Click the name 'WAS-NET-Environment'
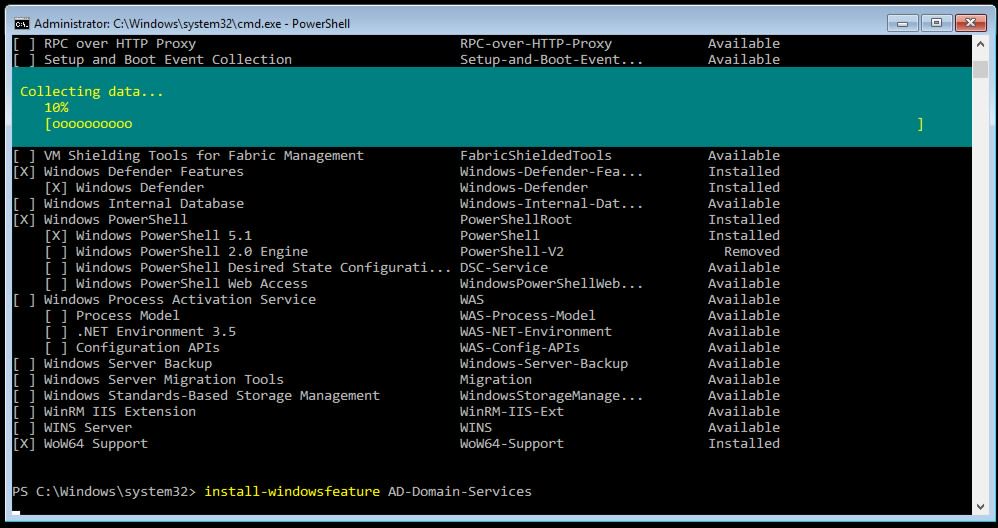The image size is (998, 528). click(x=536, y=331)
